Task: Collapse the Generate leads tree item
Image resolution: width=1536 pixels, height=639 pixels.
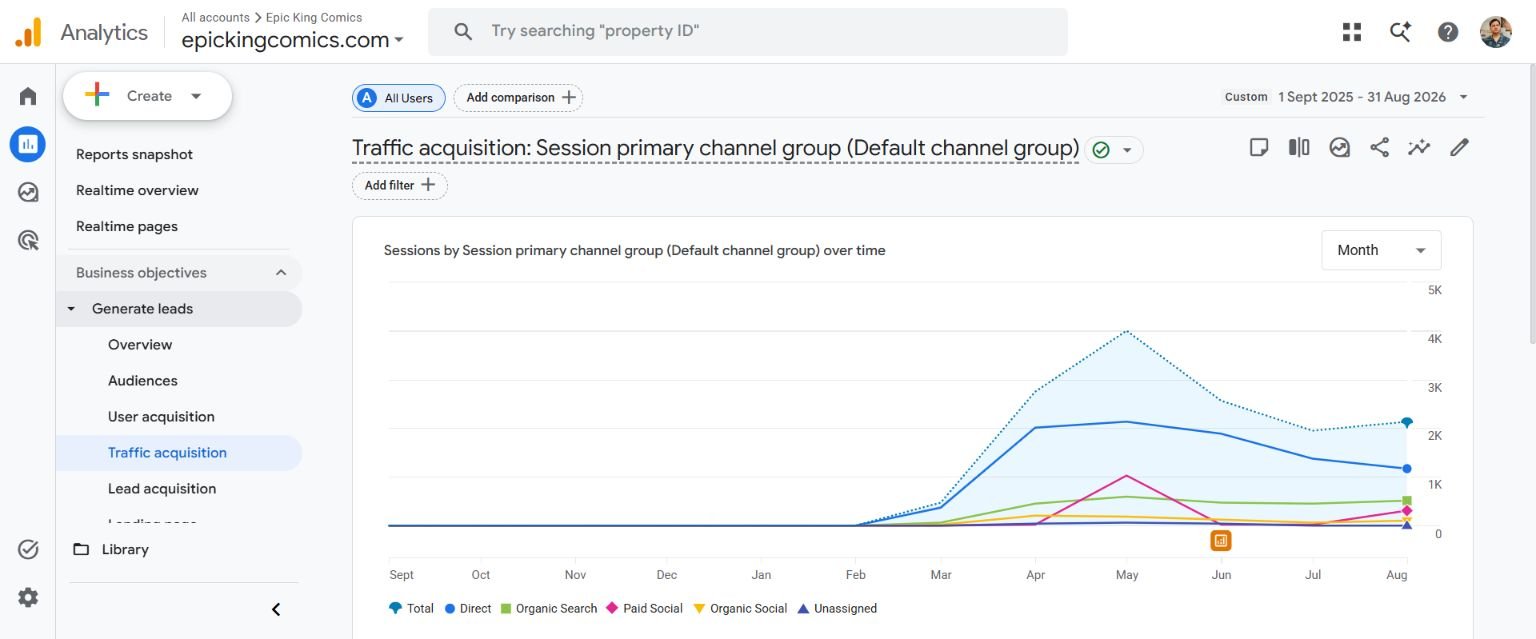Action: click(x=71, y=309)
